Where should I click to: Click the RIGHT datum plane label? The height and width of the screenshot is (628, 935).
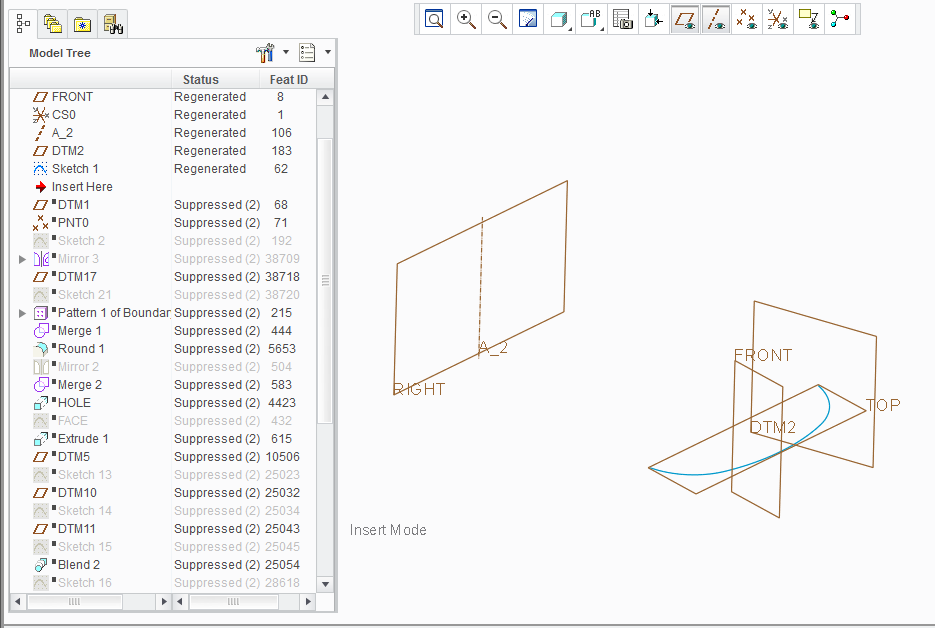(x=419, y=389)
